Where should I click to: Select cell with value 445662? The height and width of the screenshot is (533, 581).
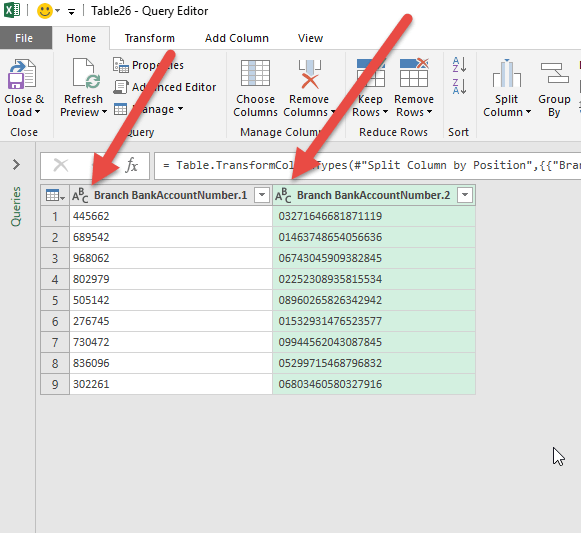171,216
